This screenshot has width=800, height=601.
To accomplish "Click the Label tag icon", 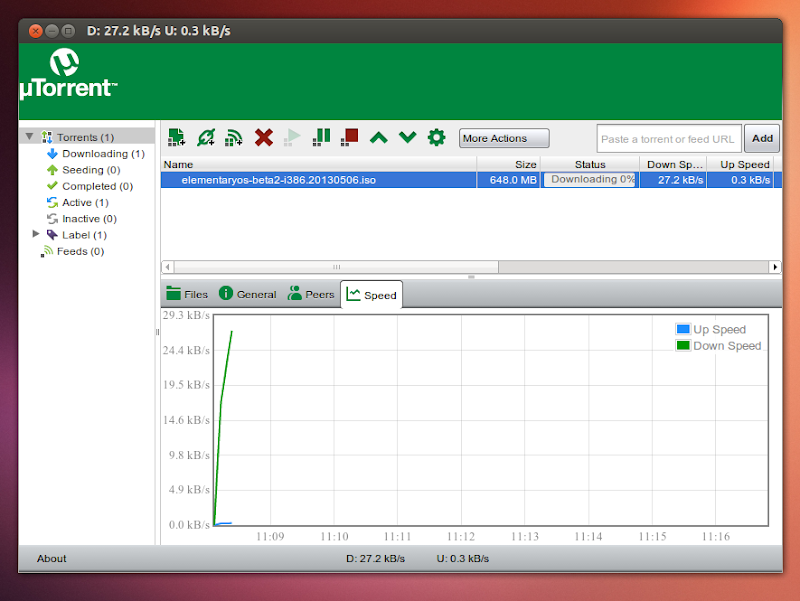I will coord(52,235).
